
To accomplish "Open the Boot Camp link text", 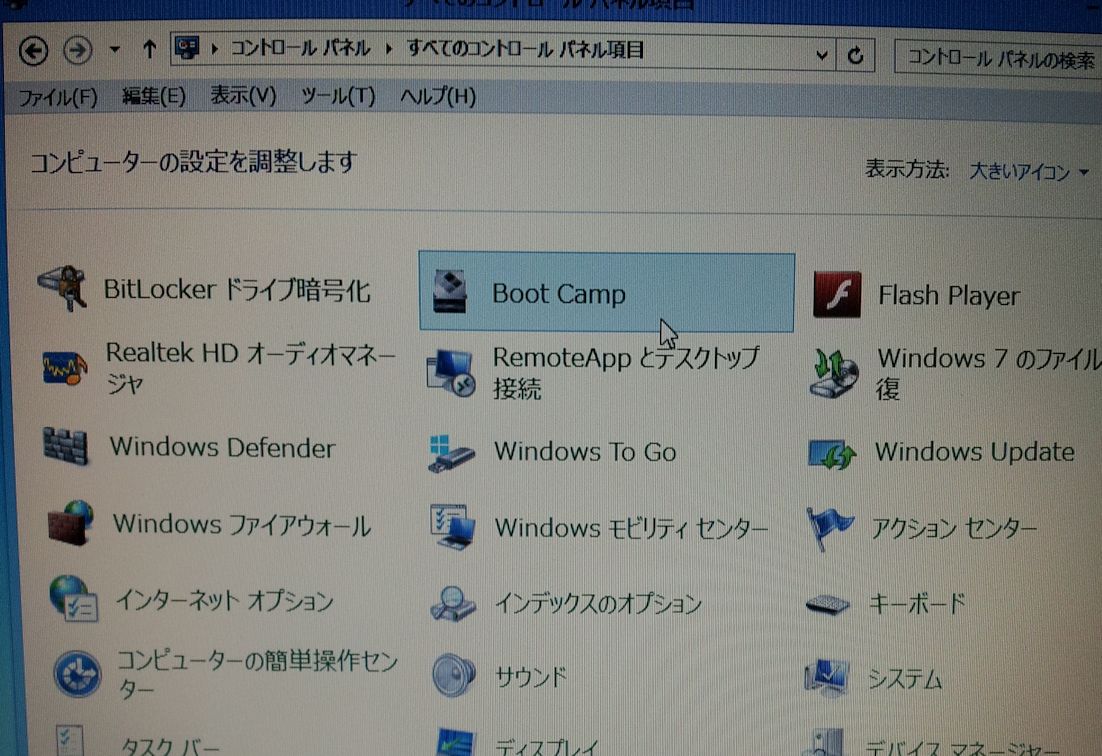I will (559, 294).
